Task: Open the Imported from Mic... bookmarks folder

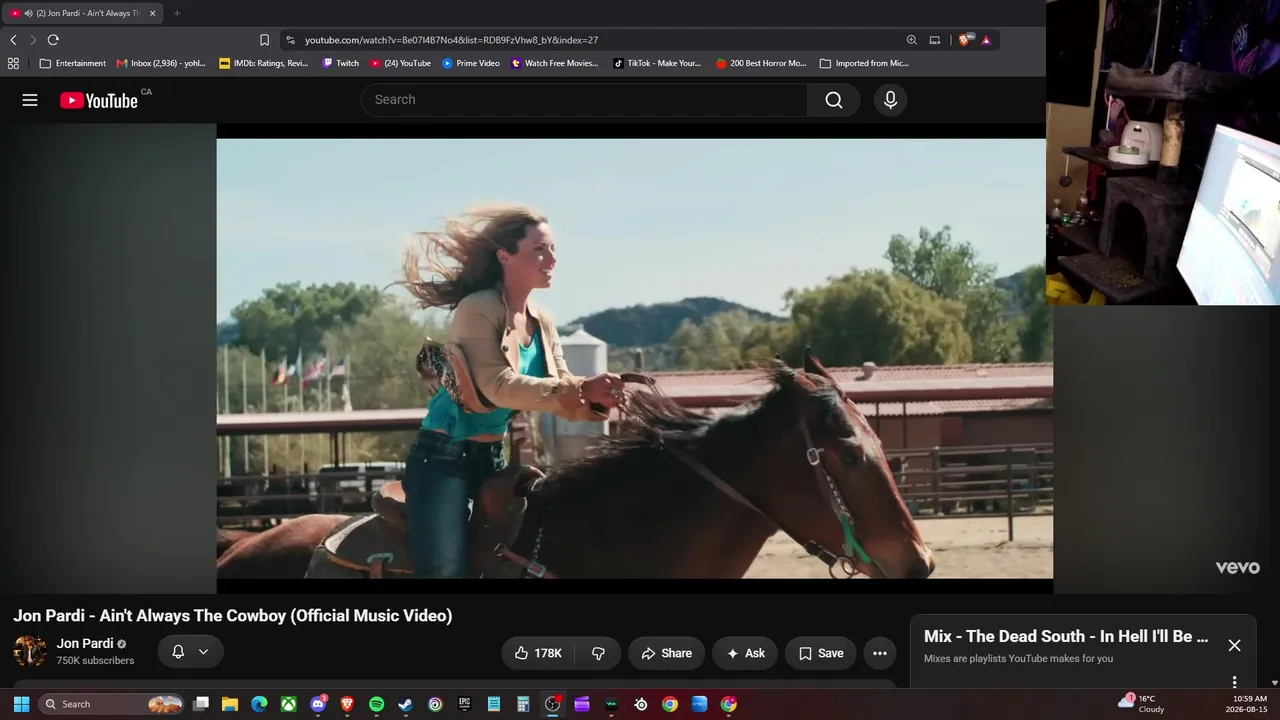Action: [x=864, y=63]
